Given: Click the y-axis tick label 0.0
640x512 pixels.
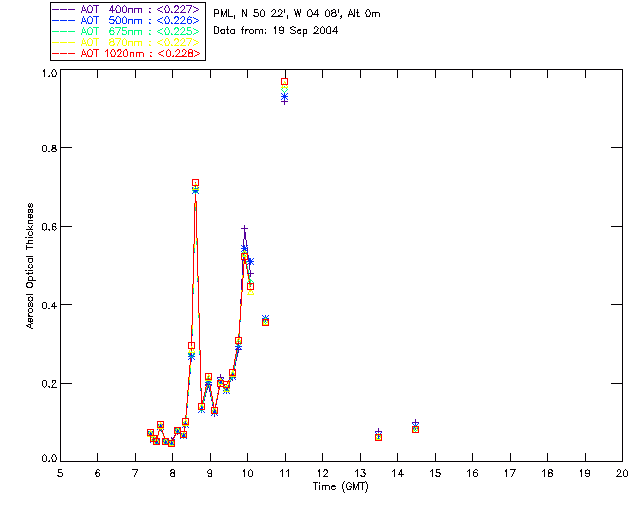Looking at the screenshot, I should tap(49, 458).
